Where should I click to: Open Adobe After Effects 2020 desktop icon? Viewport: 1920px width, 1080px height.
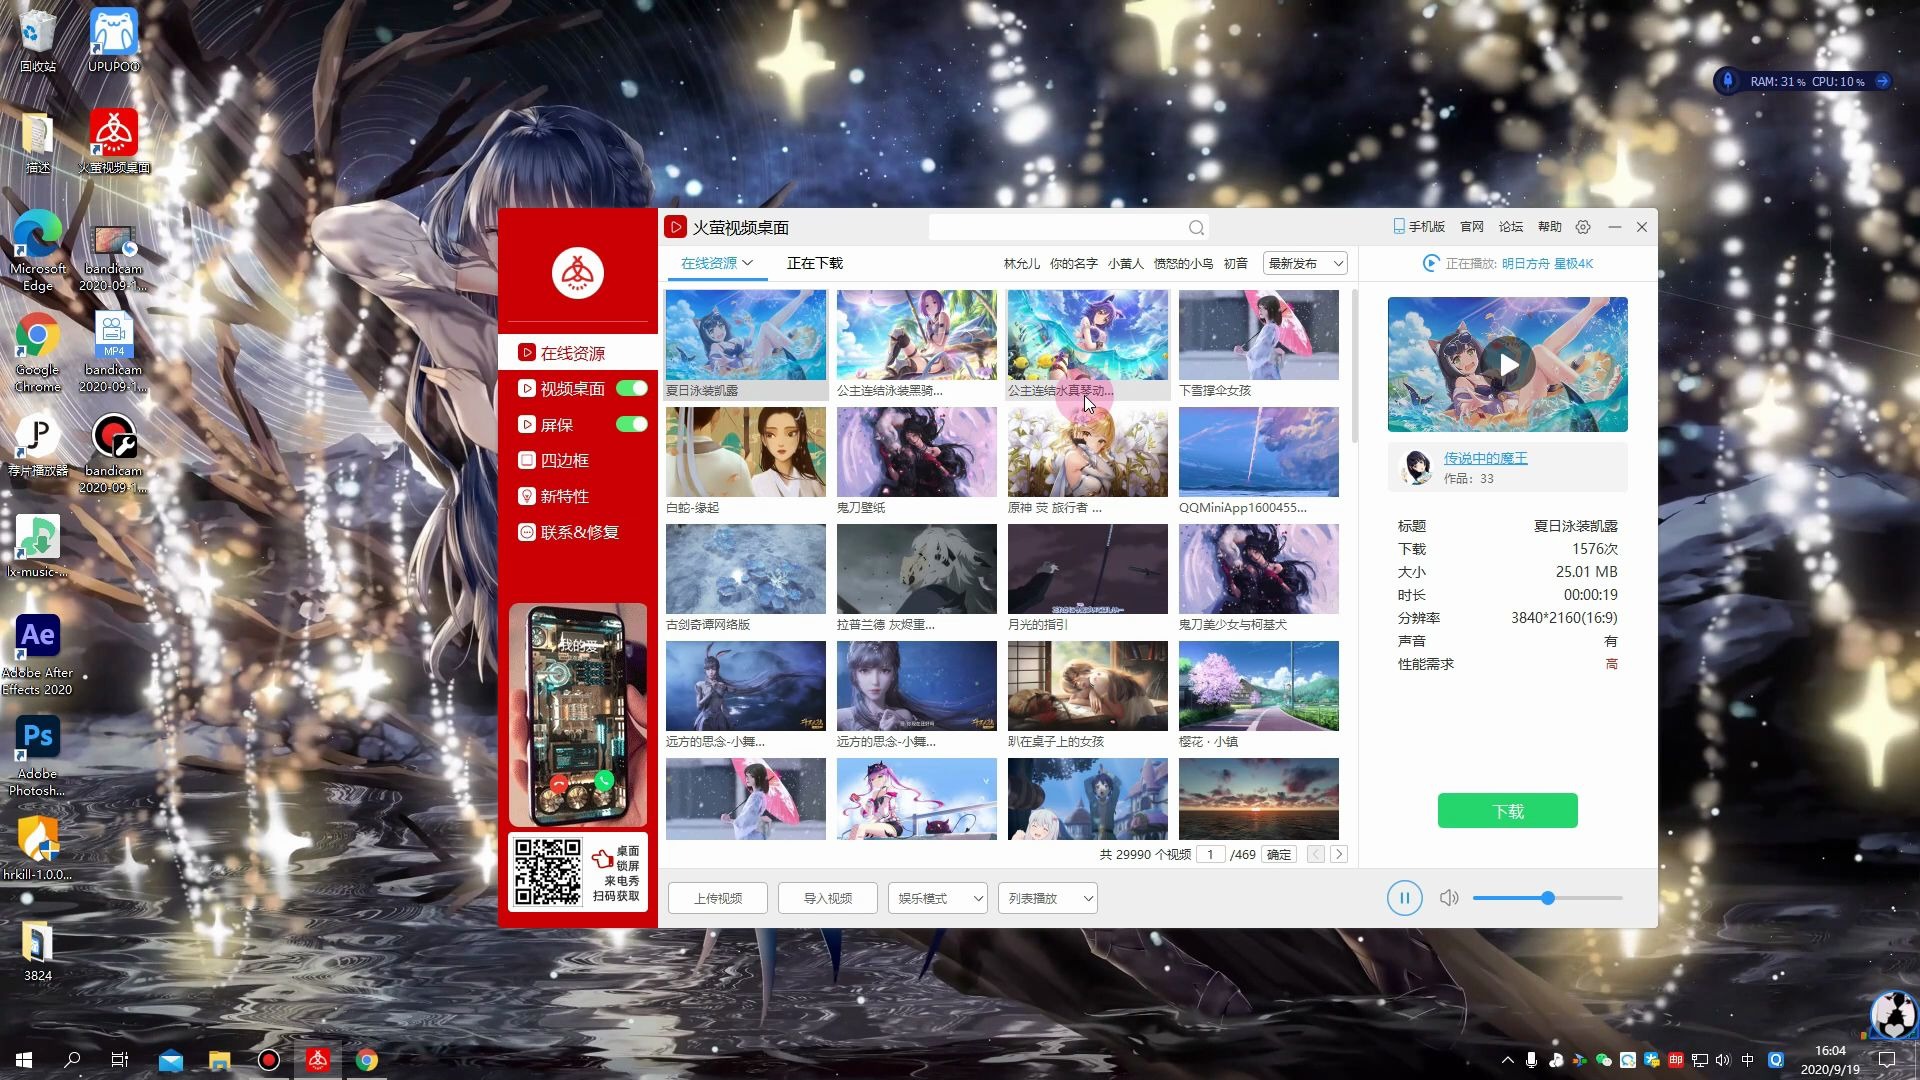[37, 654]
